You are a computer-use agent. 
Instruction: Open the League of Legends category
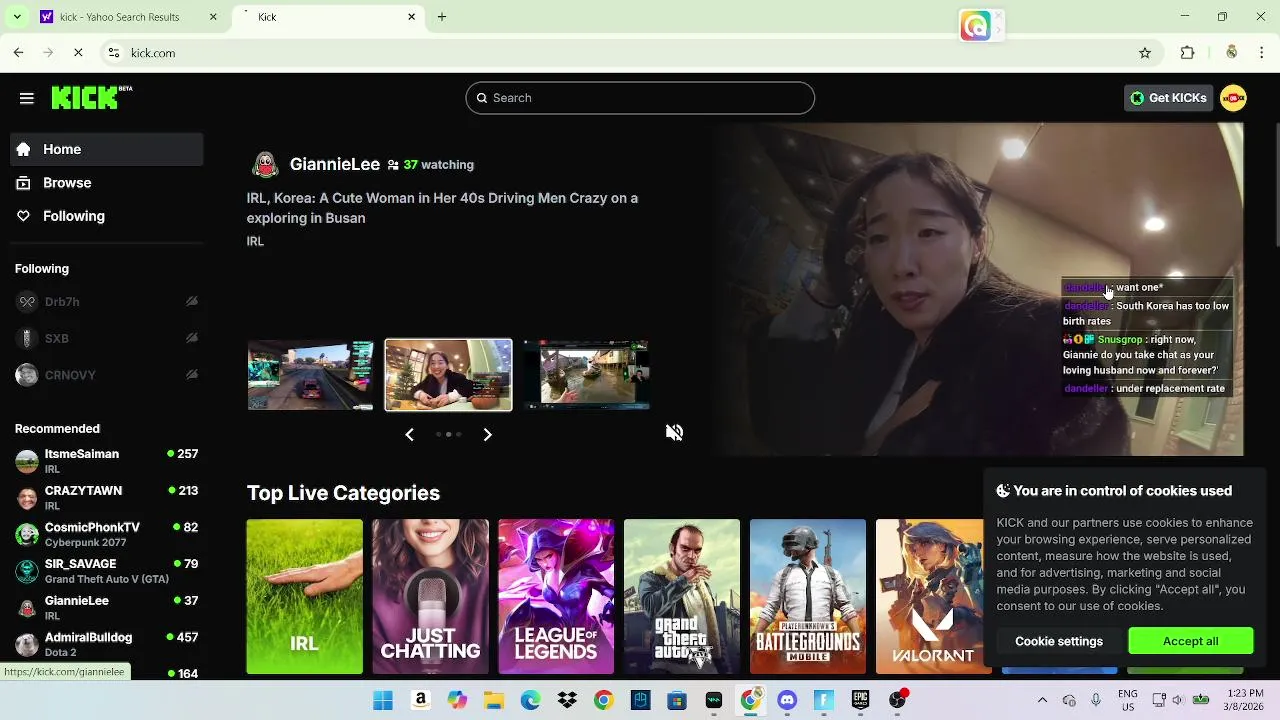coord(556,596)
